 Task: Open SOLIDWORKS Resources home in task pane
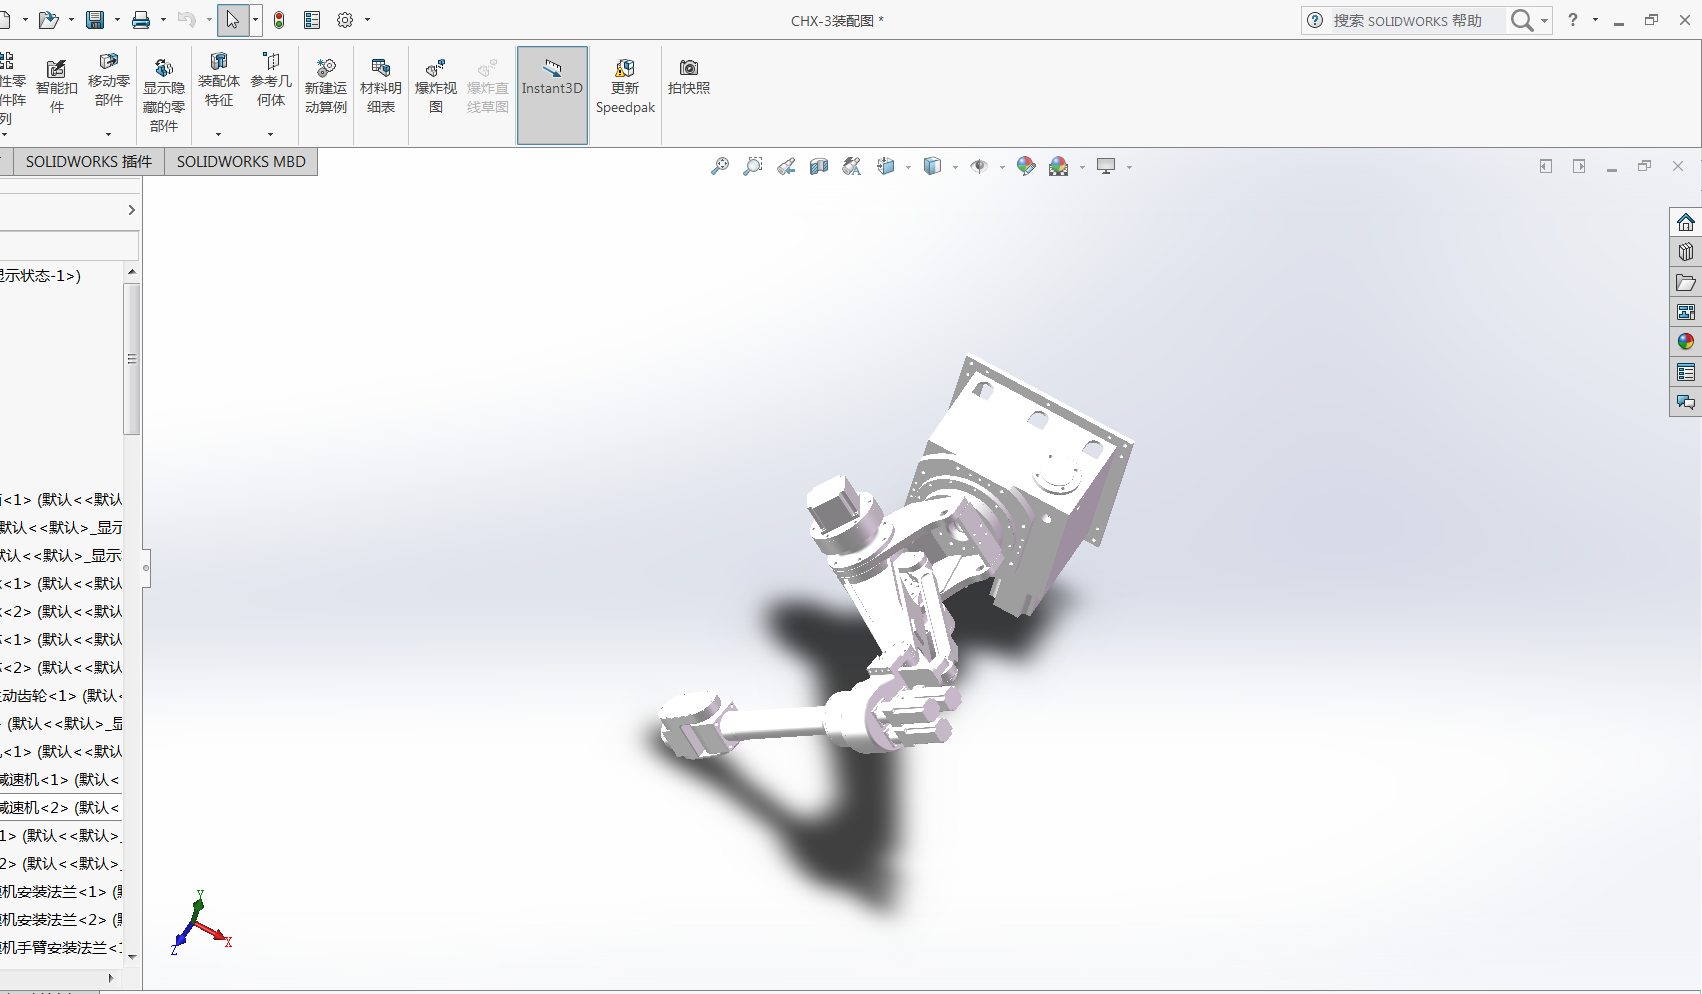pos(1686,222)
